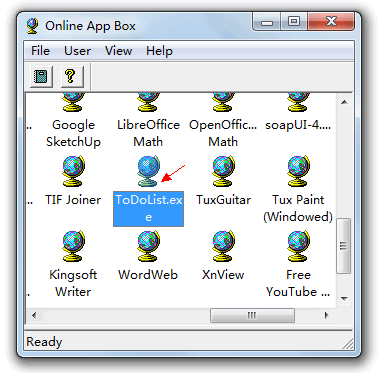379x373 pixels.
Task: Close the Online App Box window
Action: point(331,22)
